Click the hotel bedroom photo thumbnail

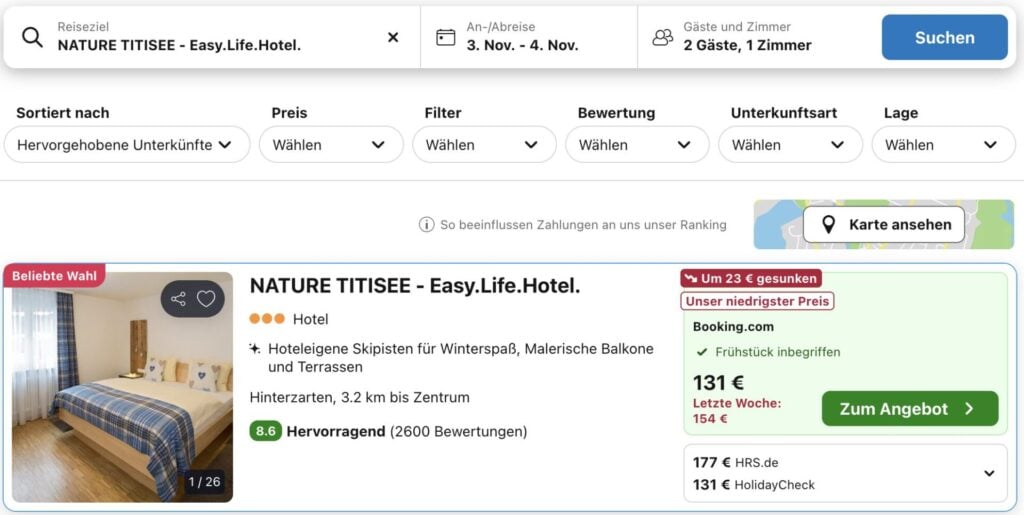(x=122, y=400)
